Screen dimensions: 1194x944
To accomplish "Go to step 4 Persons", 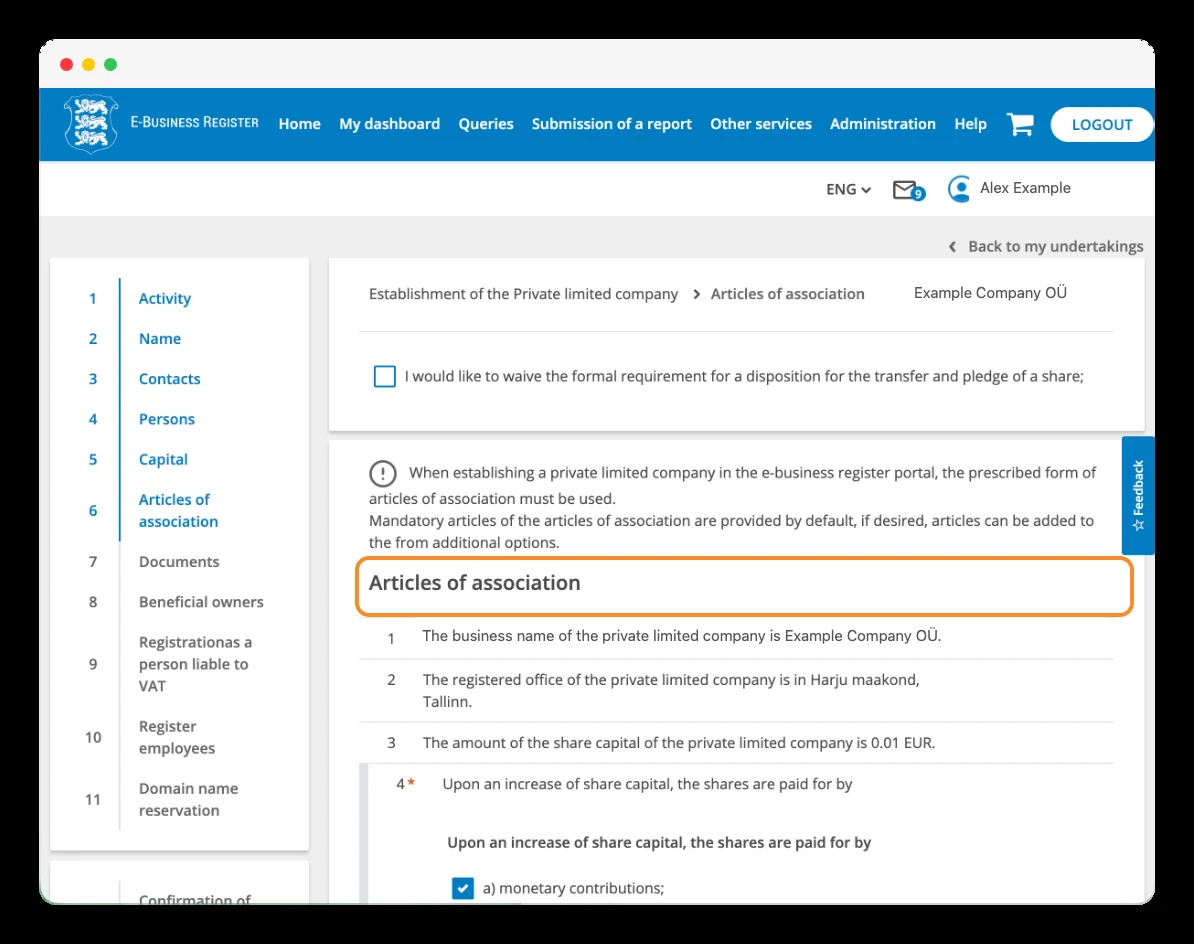I will tap(167, 419).
